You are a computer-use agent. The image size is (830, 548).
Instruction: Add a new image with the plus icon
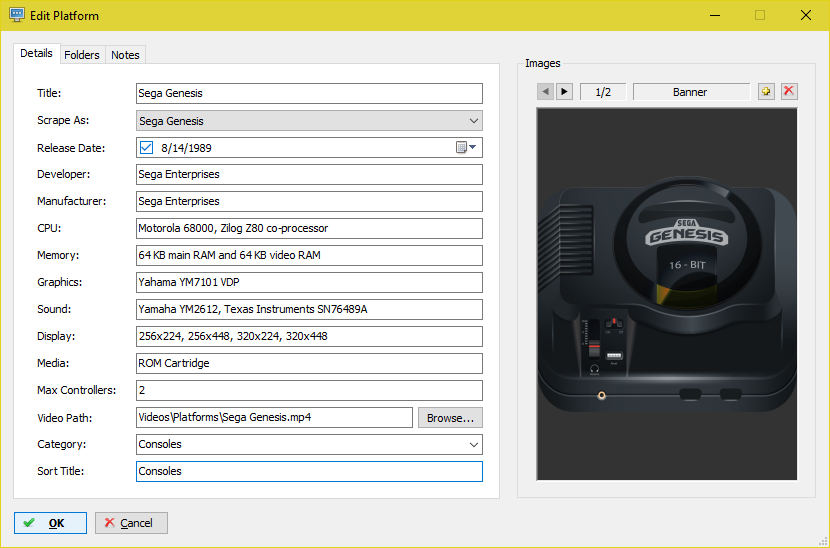pos(766,92)
